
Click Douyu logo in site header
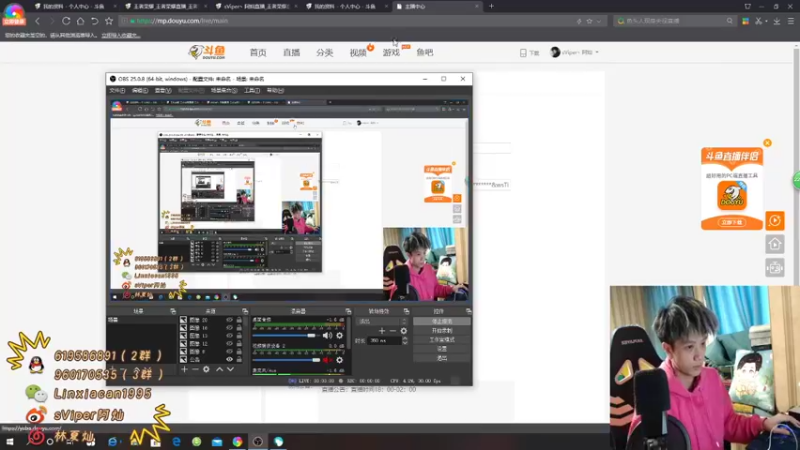click(x=207, y=52)
